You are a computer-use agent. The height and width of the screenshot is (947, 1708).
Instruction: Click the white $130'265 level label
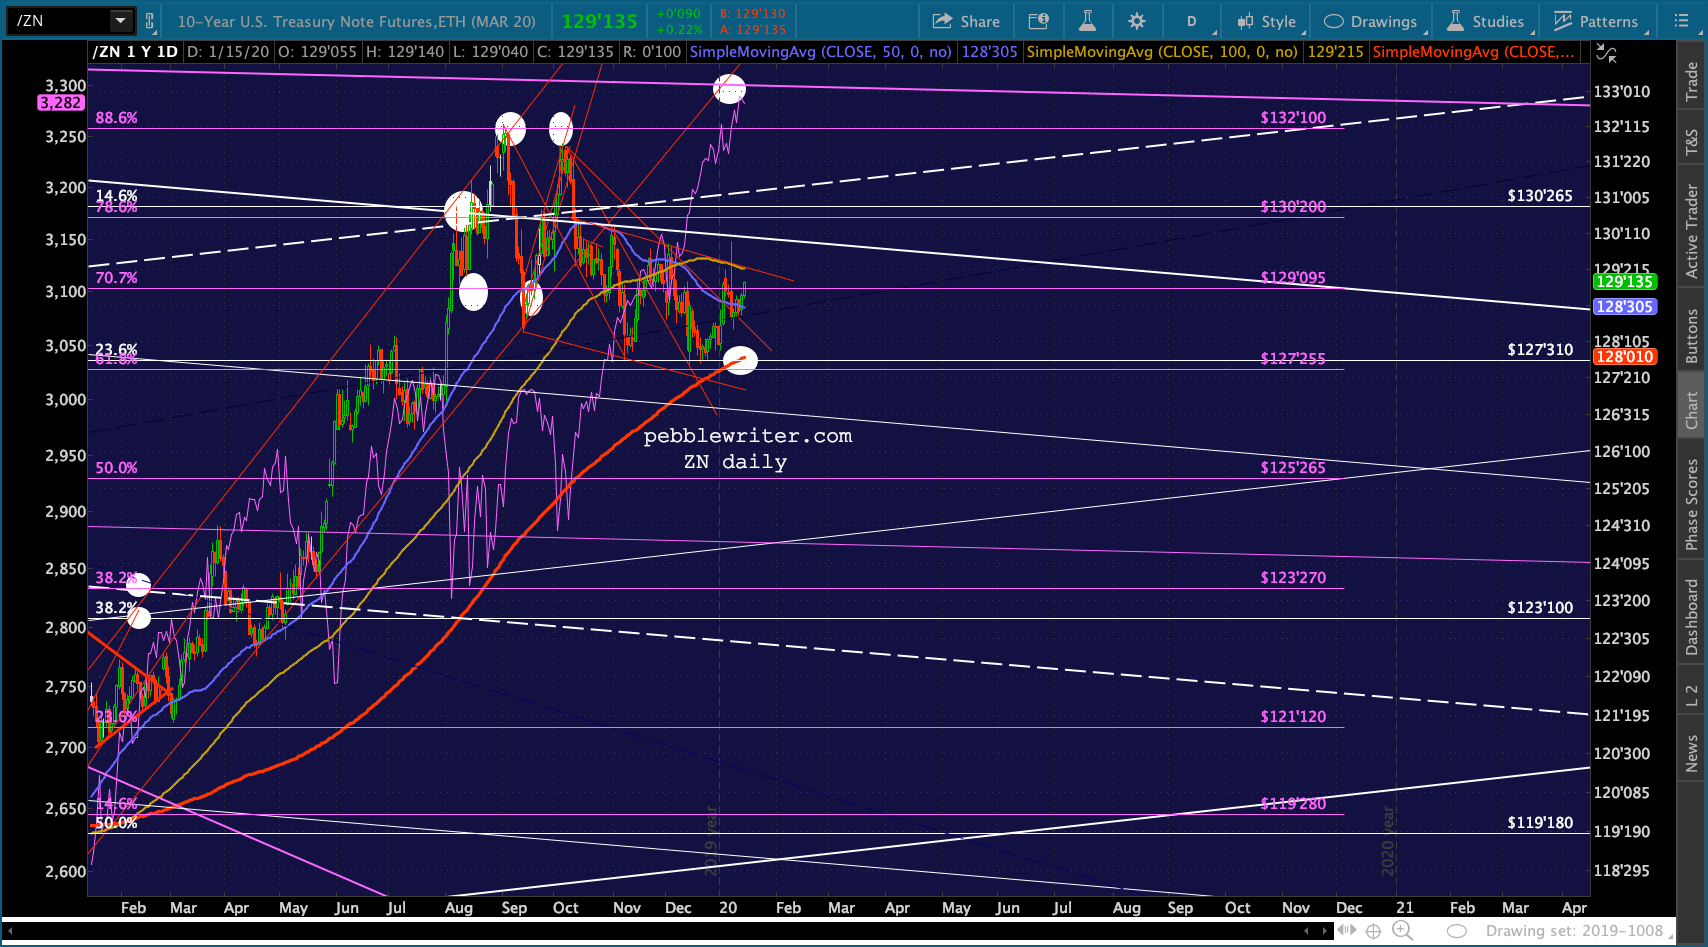click(1540, 196)
